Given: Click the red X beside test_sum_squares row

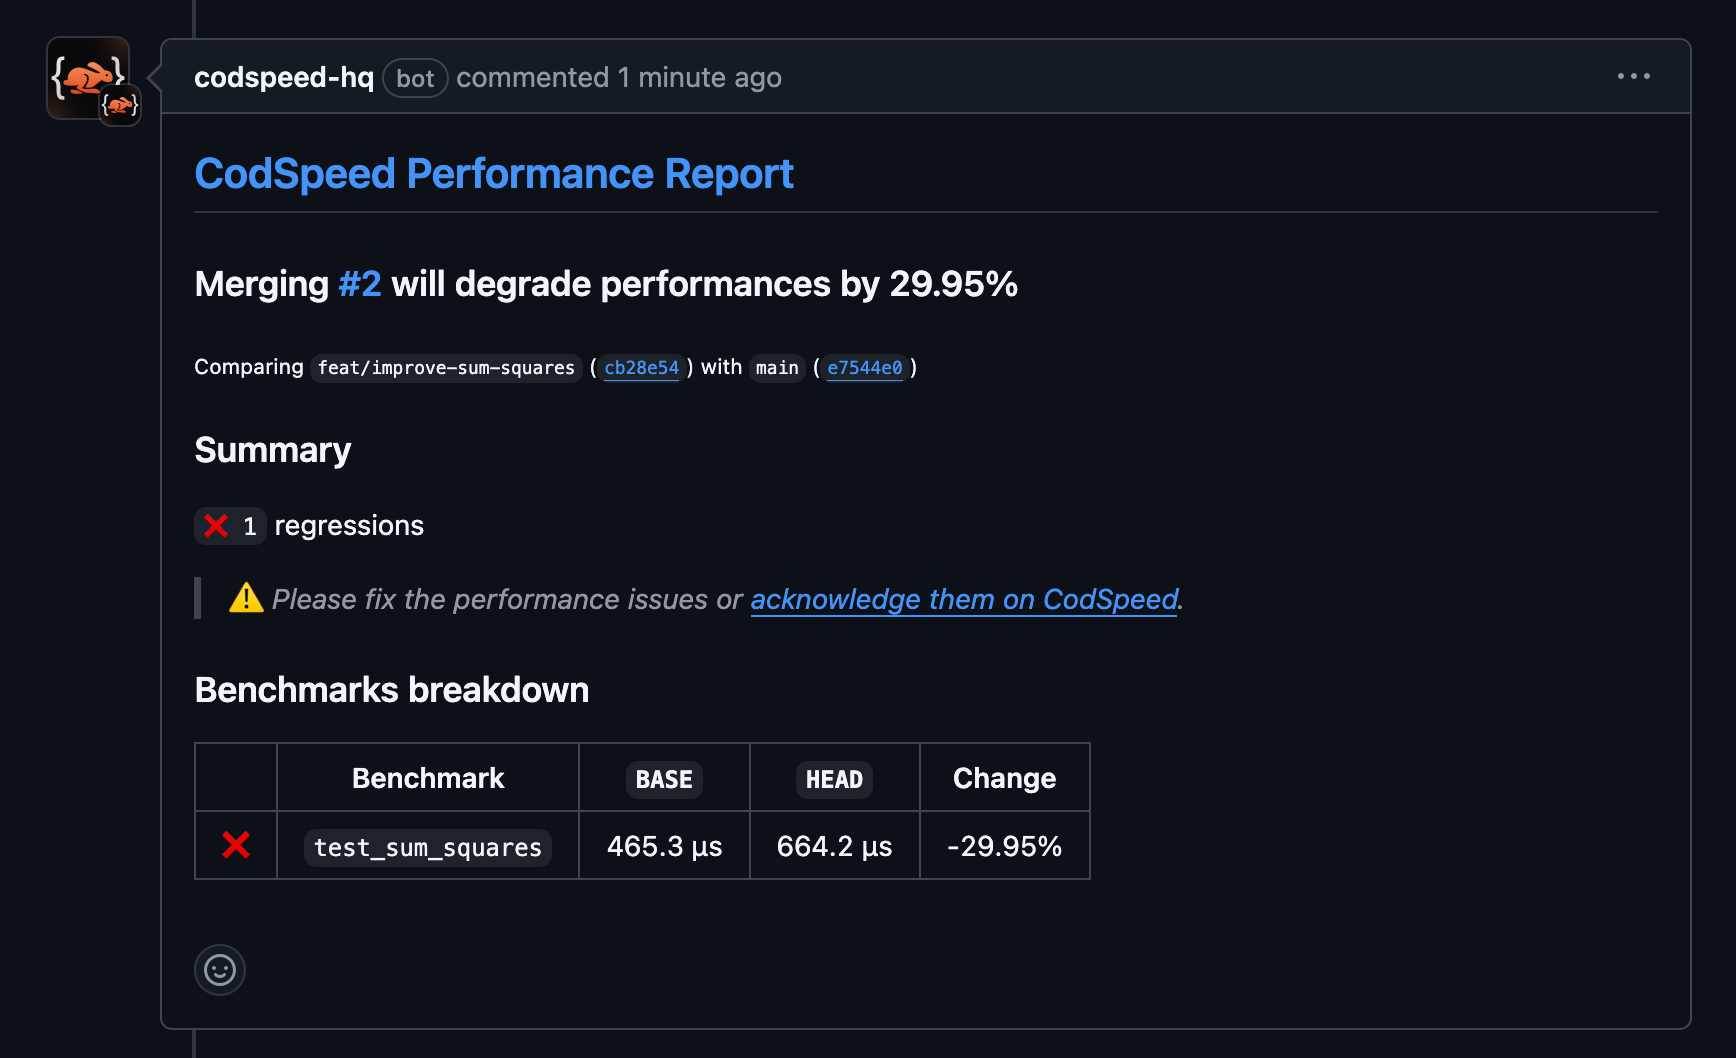Looking at the screenshot, I should pos(235,845).
